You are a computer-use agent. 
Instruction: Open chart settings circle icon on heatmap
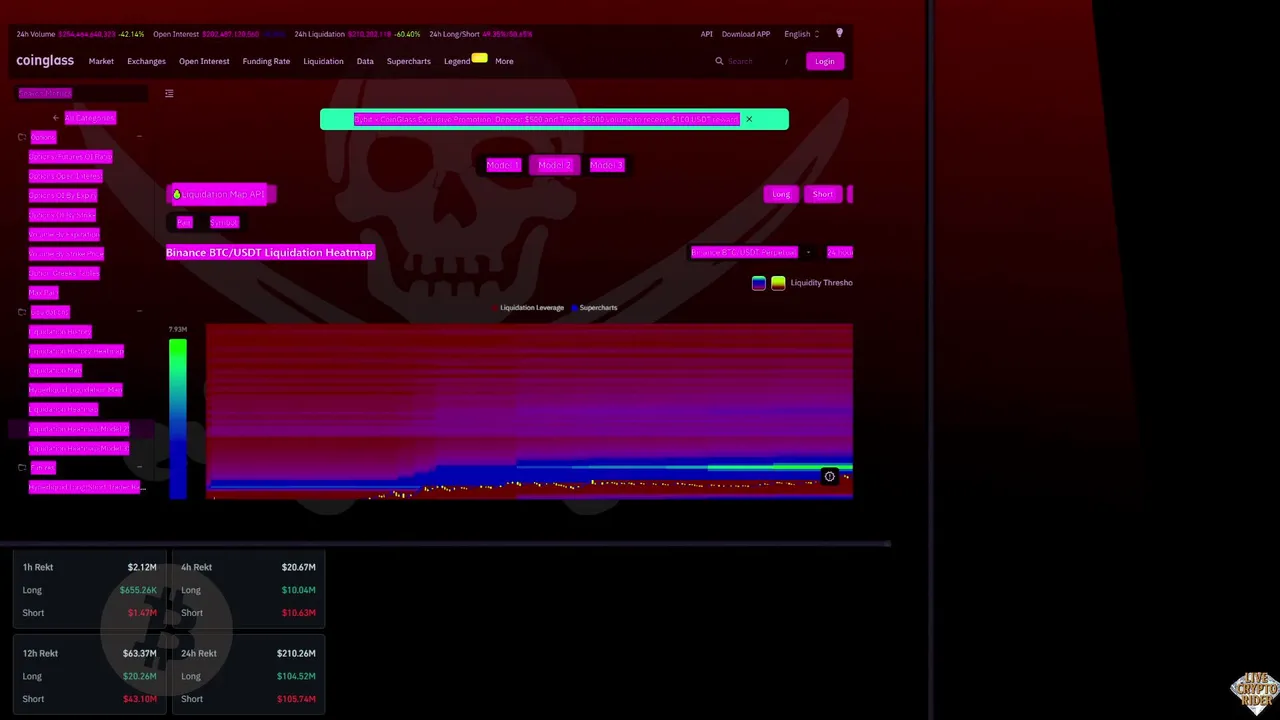829,477
